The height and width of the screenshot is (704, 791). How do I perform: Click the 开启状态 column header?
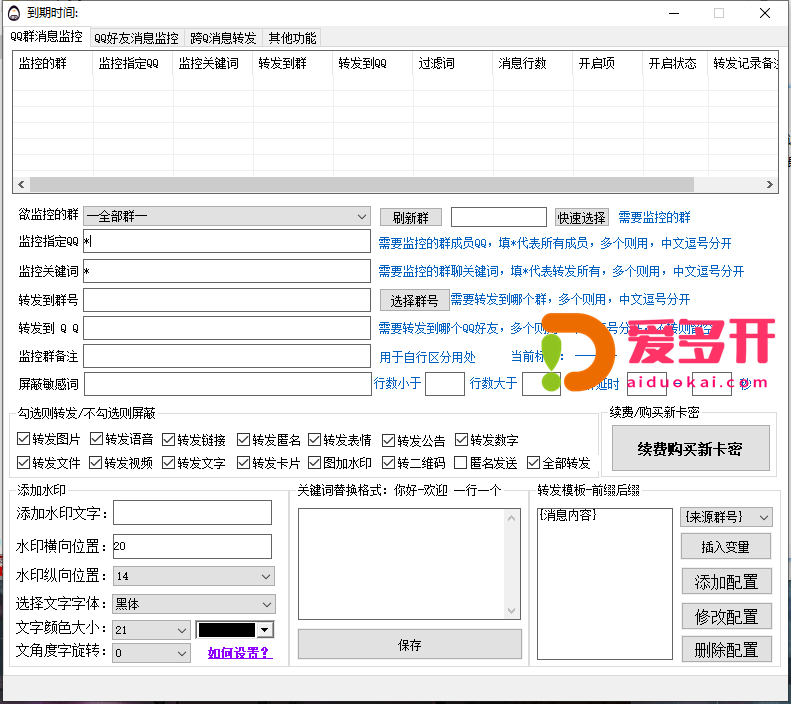click(x=675, y=63)
